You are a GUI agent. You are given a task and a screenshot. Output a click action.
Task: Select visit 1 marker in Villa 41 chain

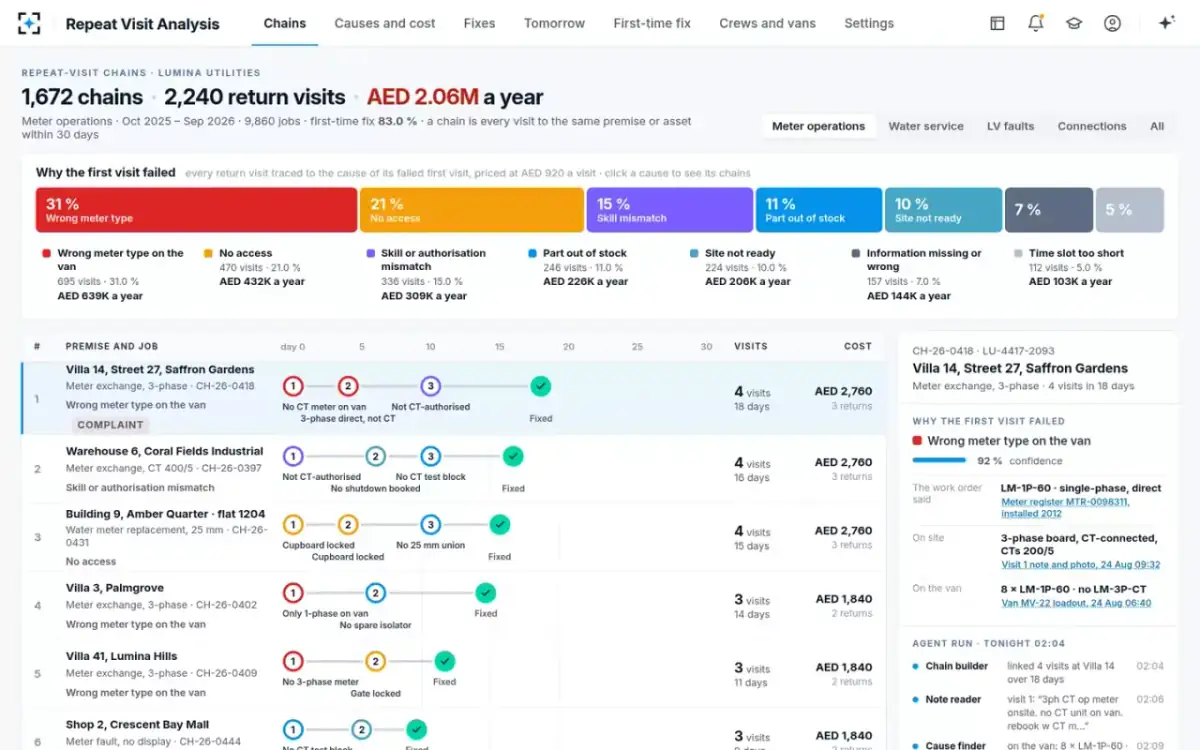tap(293, 661)
